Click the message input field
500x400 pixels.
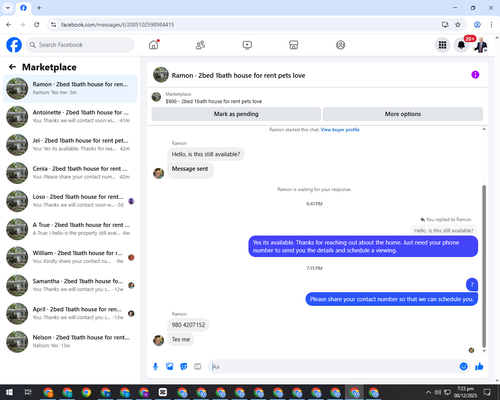coord(333,367)
